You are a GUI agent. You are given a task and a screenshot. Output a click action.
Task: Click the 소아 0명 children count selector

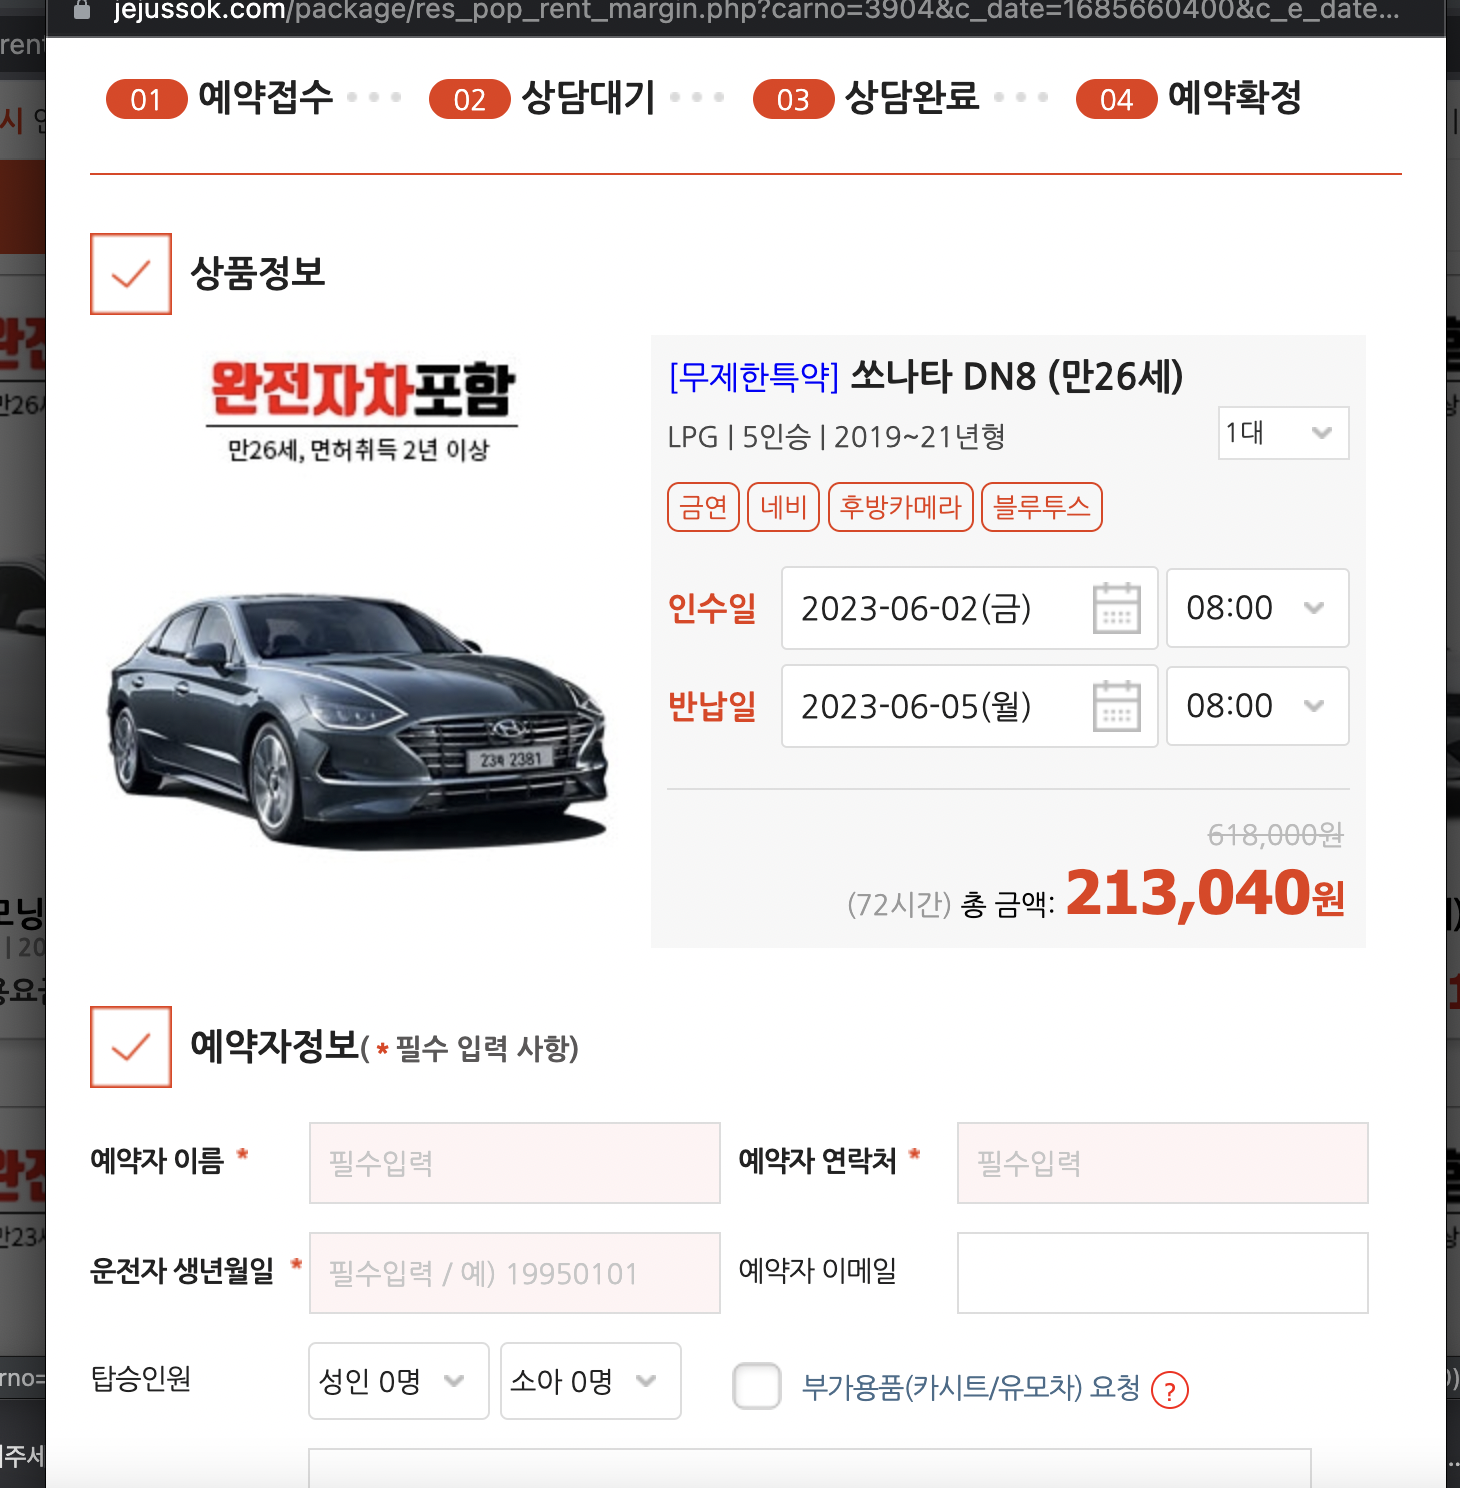tap(589, 1381)
